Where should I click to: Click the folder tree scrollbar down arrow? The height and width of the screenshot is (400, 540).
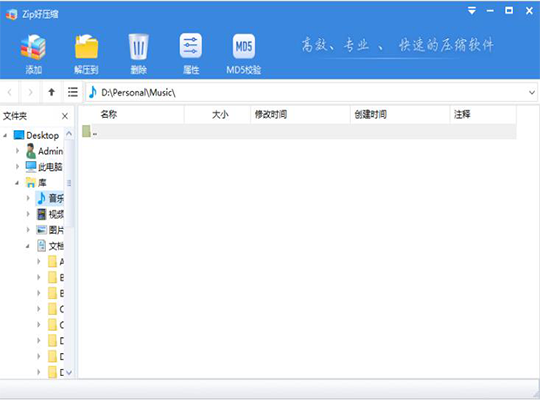[x=69, y=372]
